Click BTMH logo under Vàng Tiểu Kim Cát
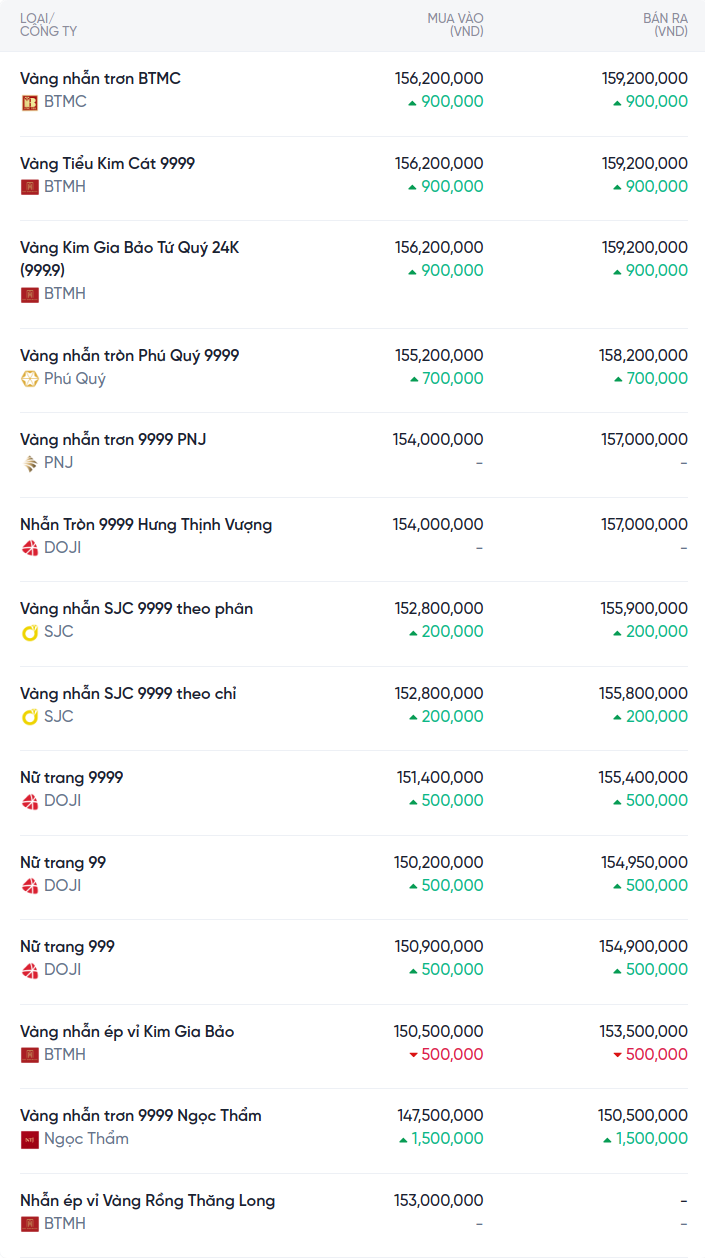 [30, 187]
